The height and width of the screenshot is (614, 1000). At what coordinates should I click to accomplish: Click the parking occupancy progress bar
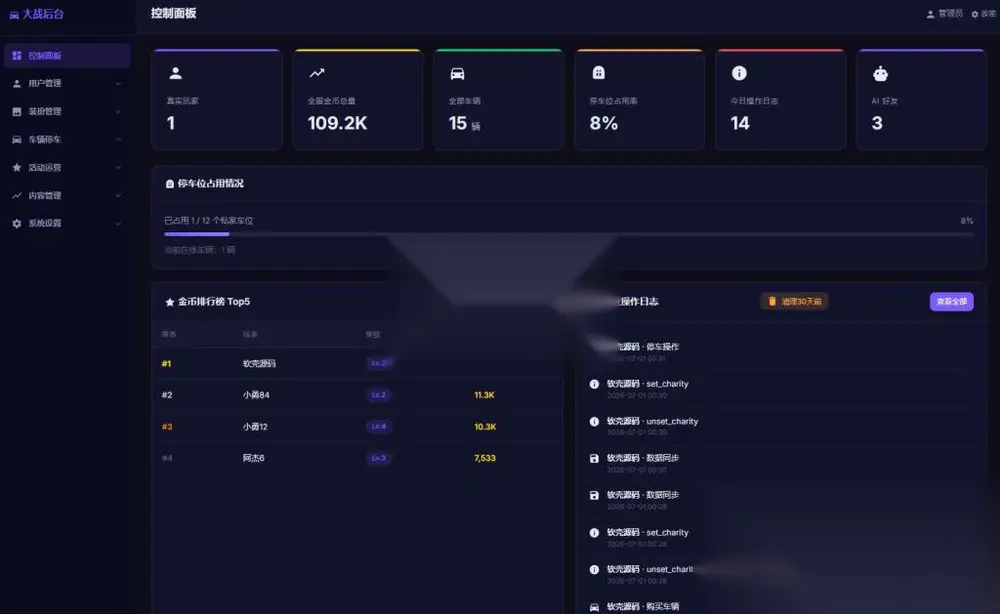click(x=569, y=234)
